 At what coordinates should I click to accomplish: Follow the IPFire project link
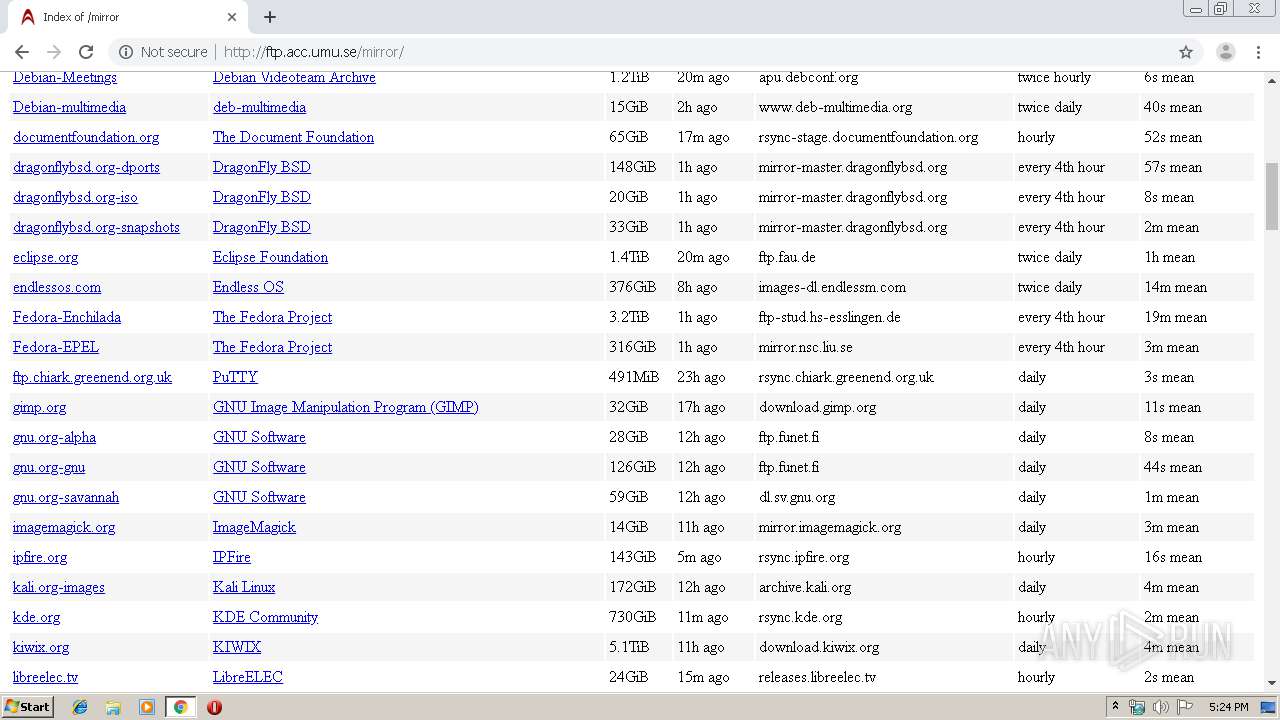click(x=232, y=557)
